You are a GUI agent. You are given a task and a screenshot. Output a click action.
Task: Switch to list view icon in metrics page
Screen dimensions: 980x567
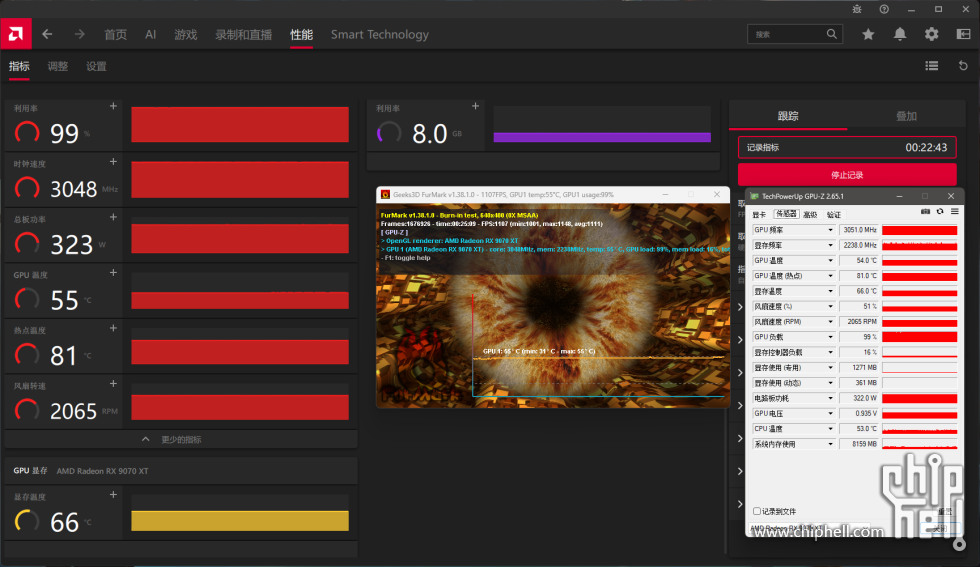coord(931,66)
